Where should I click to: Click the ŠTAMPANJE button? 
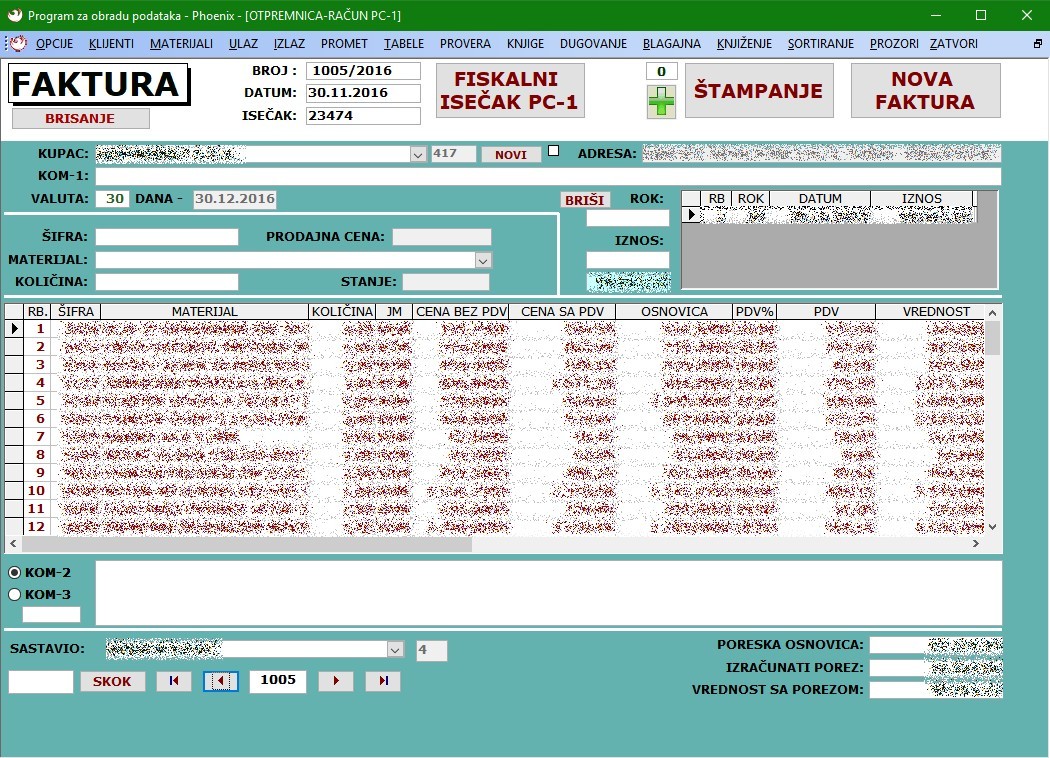pos(759,91)
